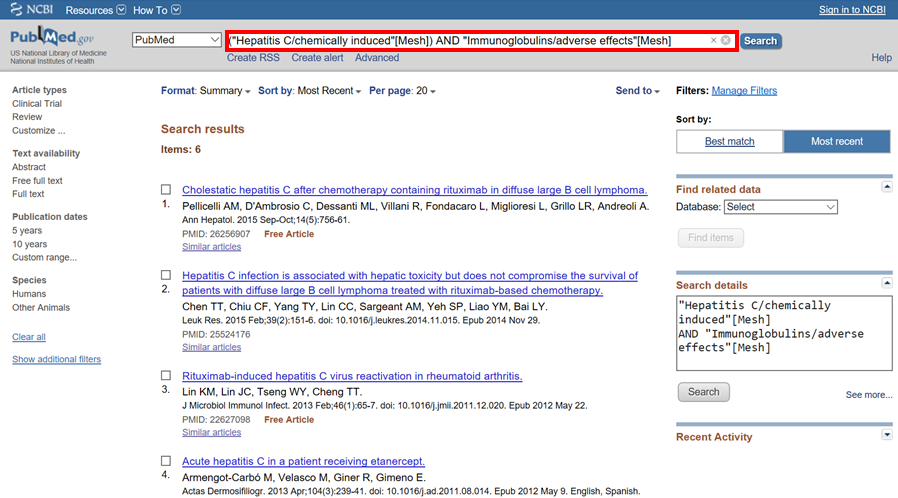Viewport: 898px width, 498px height.
Task: Open the Cholestatic hepatitis C article title
Action: point(415,190)
